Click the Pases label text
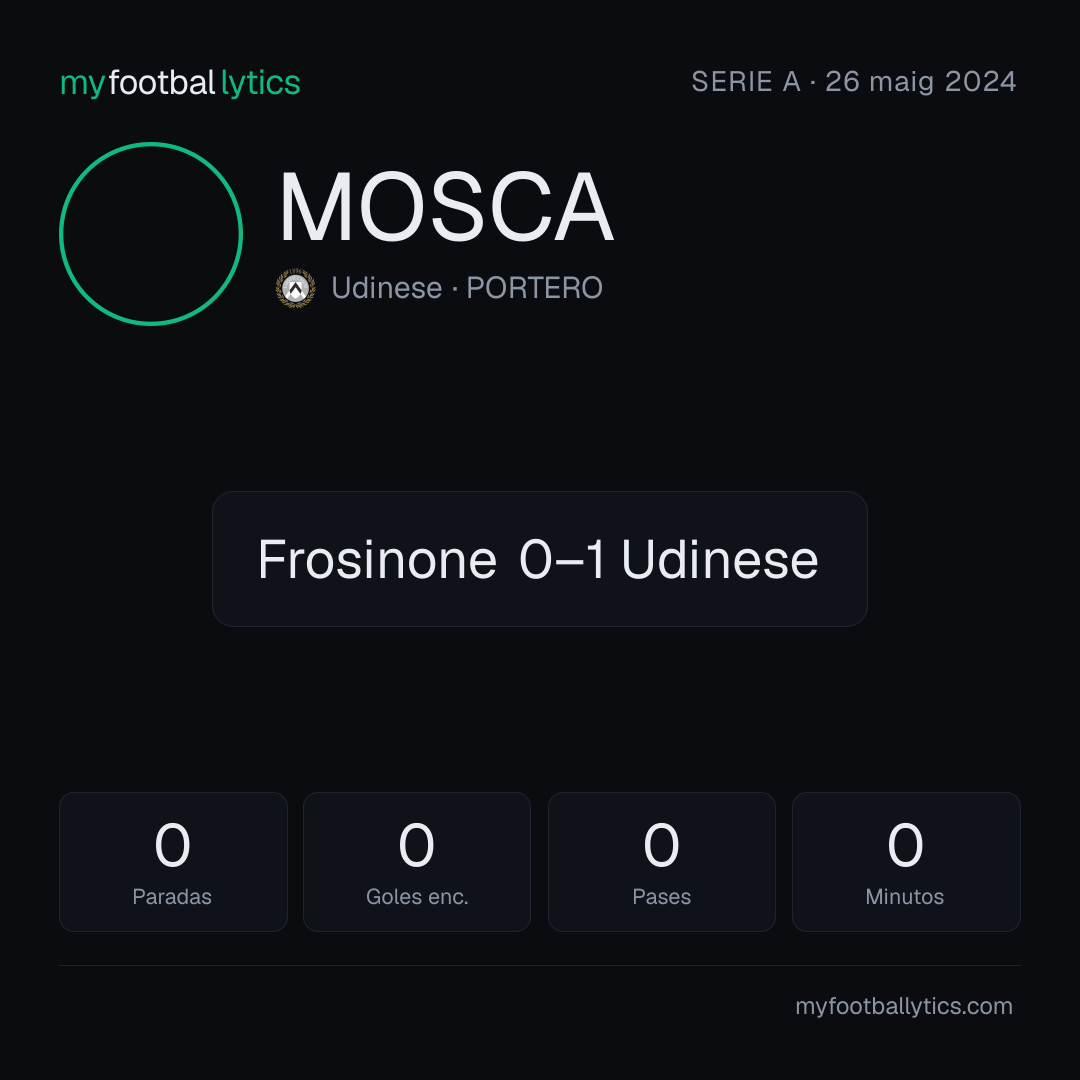1080x1080 pixels. [661, 897]
